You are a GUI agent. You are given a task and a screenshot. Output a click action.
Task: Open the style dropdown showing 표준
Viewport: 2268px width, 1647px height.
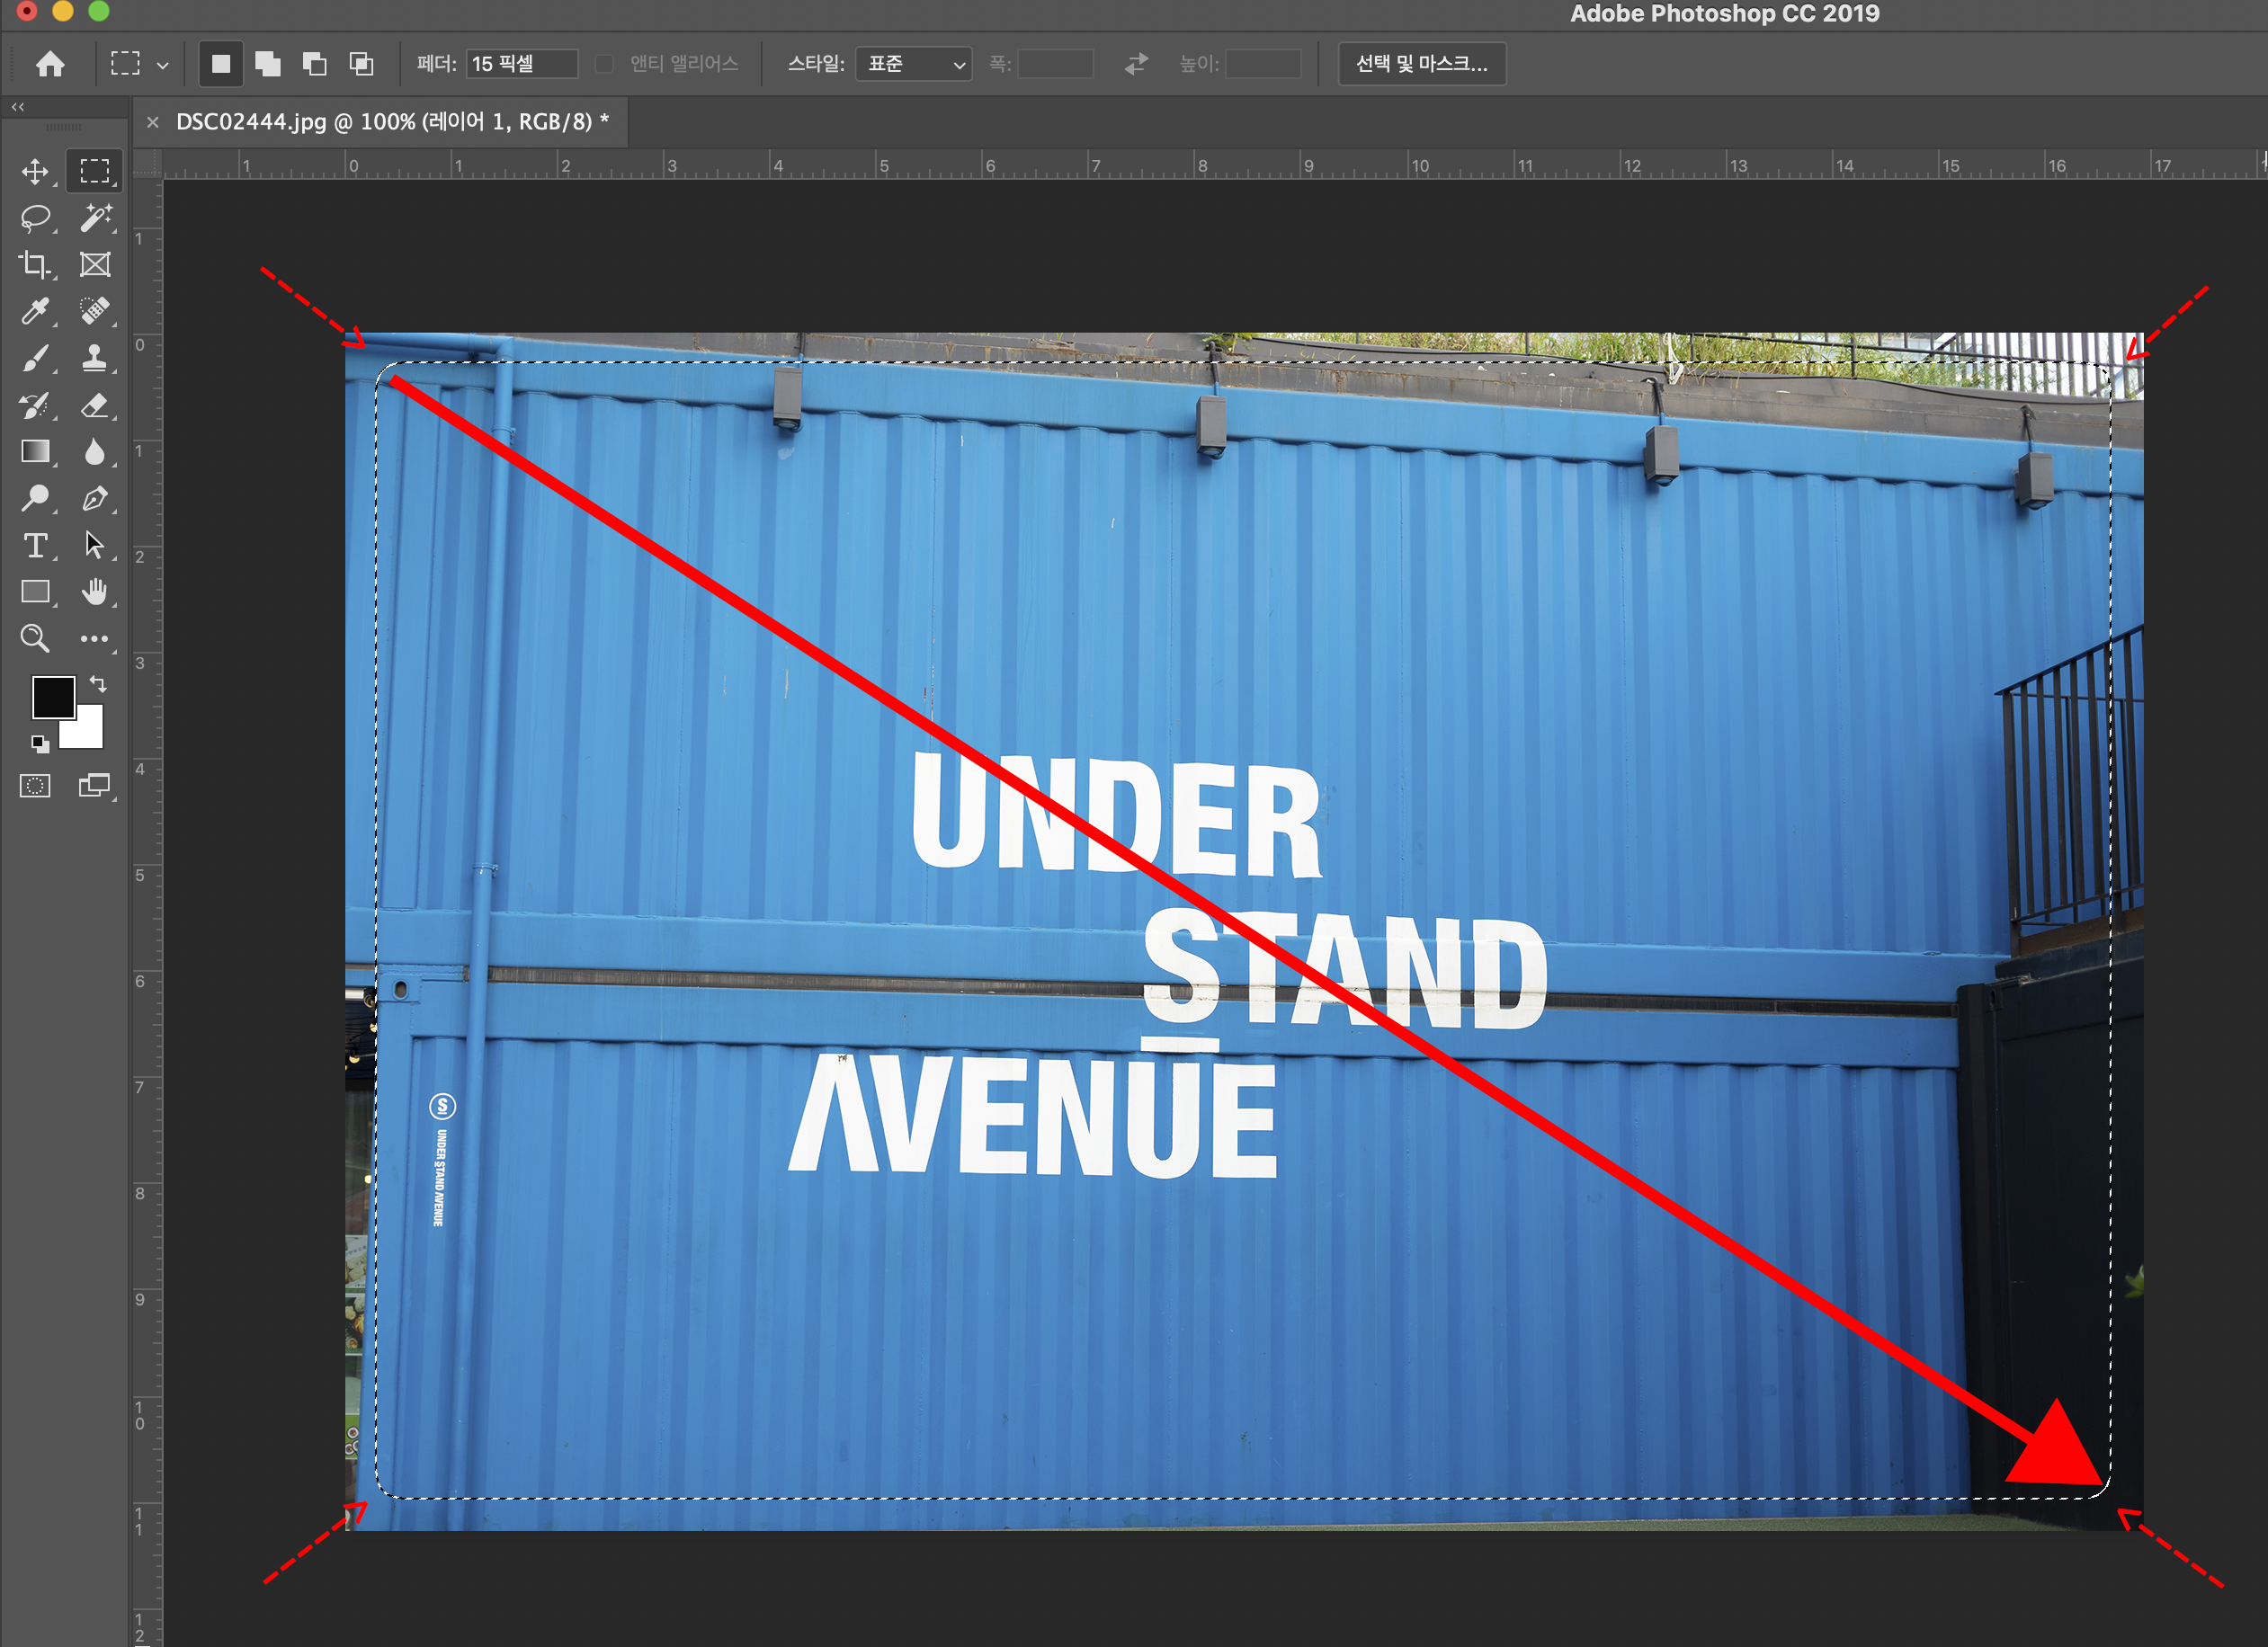click(x=914, y=64)
